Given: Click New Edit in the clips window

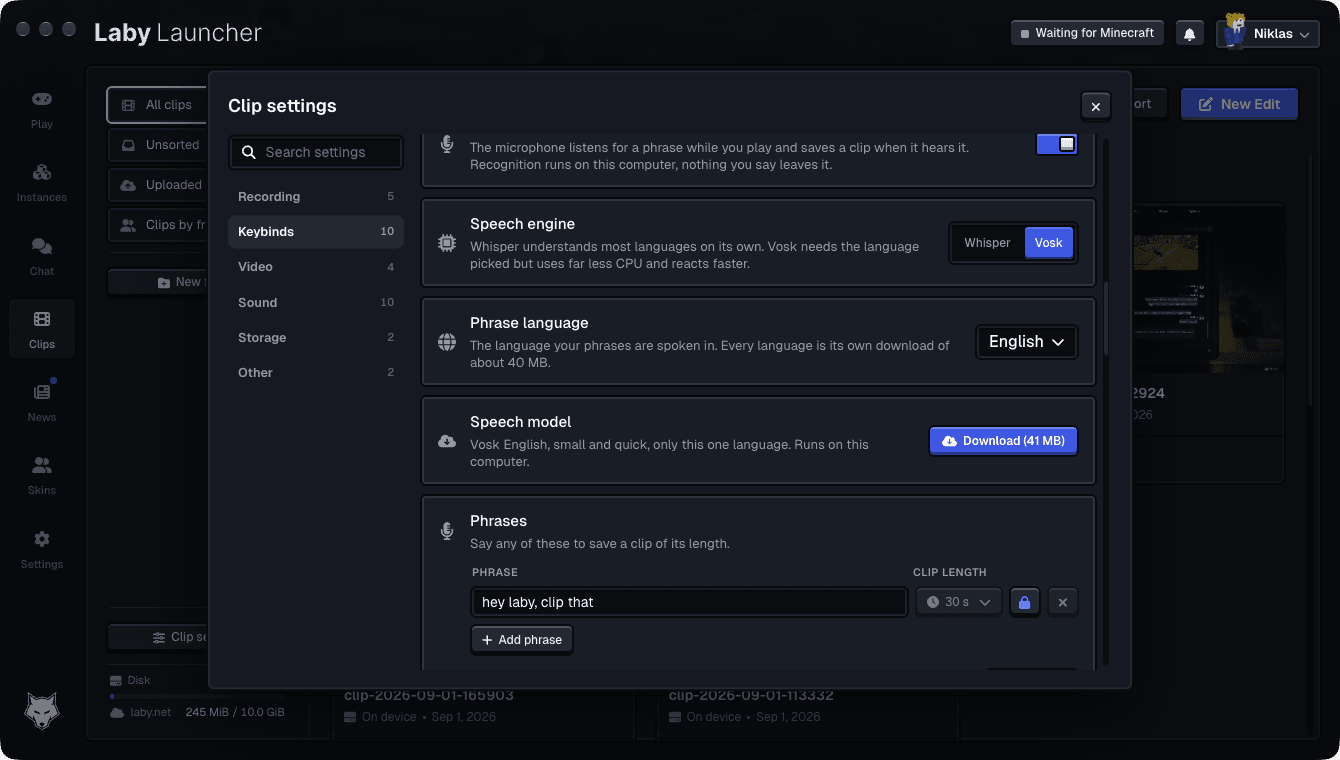Looking at the screenshot, I should [x=1239, y=104].
